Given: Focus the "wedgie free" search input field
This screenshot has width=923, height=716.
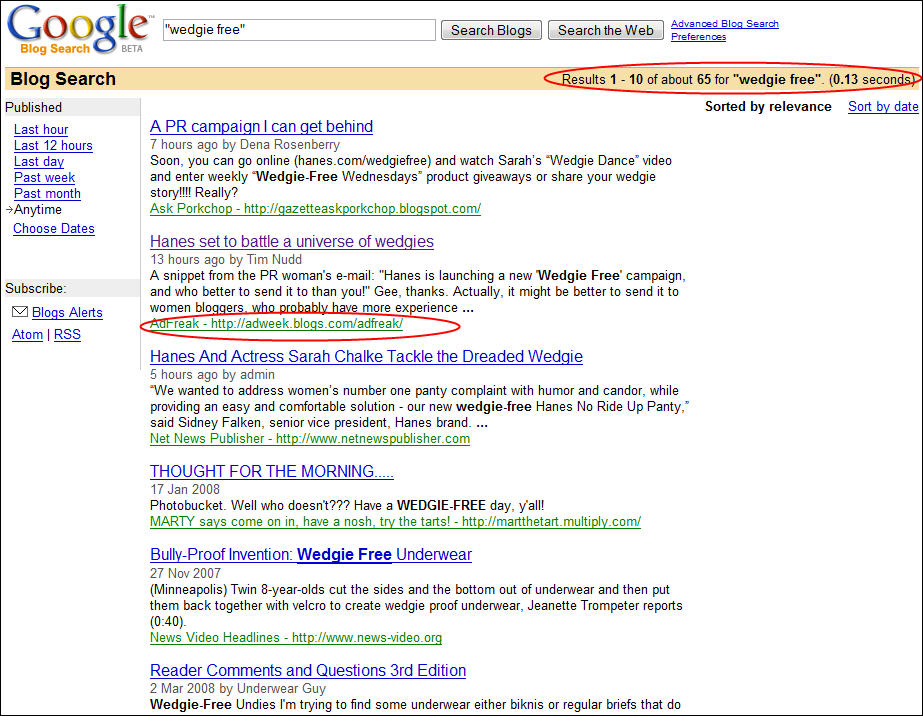Looking at the screenshot, I should tap(299, 30).
